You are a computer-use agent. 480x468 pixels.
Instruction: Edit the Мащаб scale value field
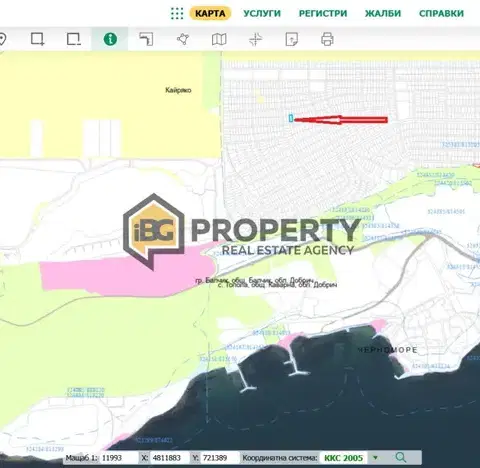[x=119, y=458]
